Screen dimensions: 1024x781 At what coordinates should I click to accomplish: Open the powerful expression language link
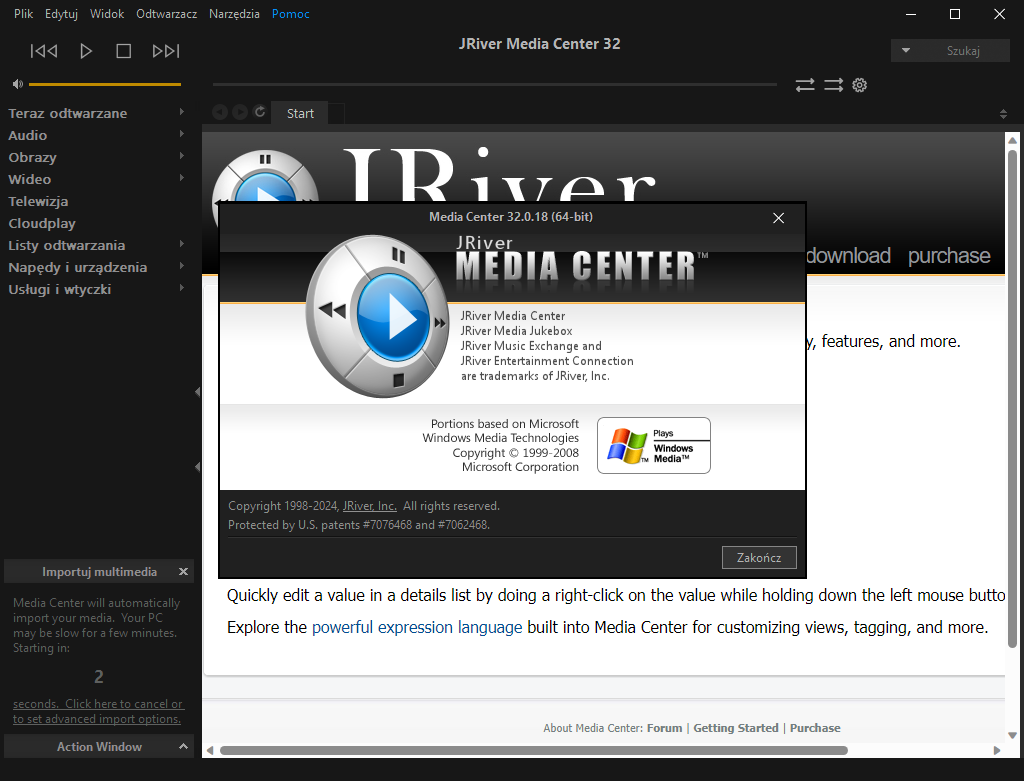(417, 628)
